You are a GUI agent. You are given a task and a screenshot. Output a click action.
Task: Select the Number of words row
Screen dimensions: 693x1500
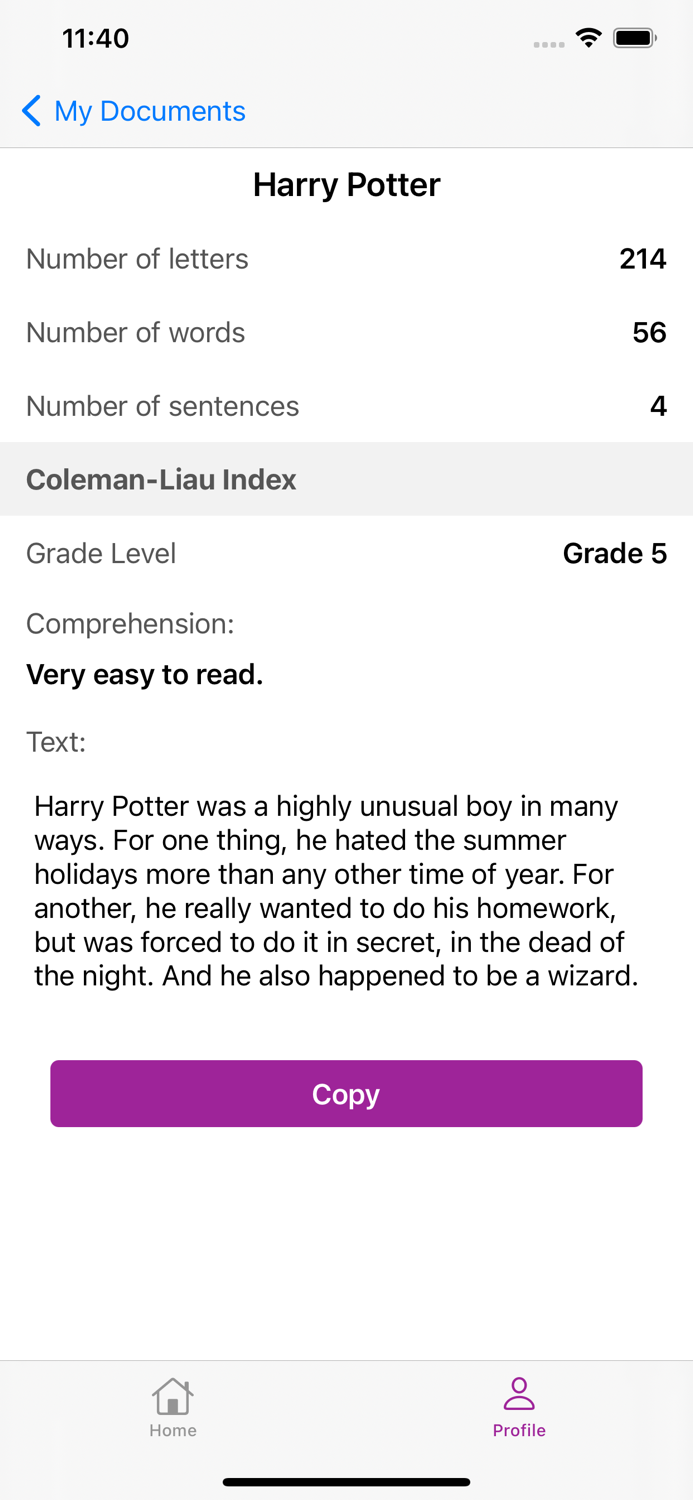(346, 332)
